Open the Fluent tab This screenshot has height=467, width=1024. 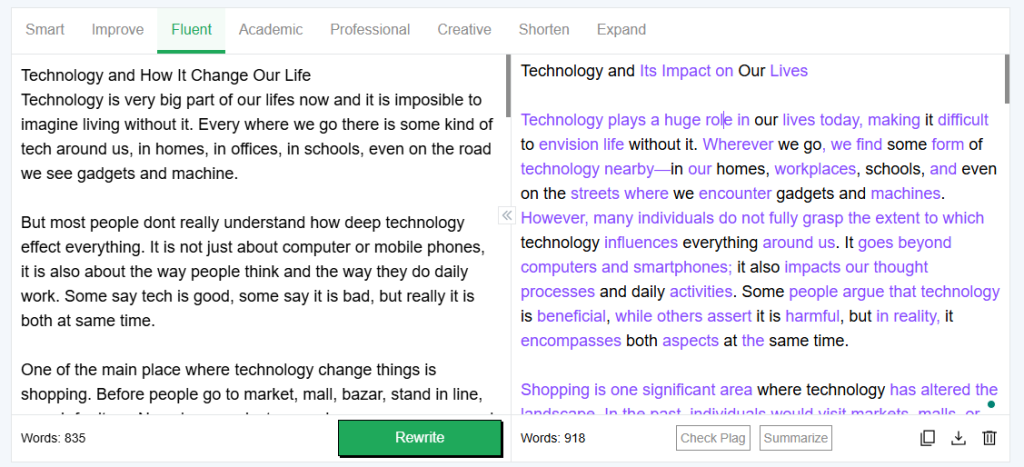click(191, 29)
